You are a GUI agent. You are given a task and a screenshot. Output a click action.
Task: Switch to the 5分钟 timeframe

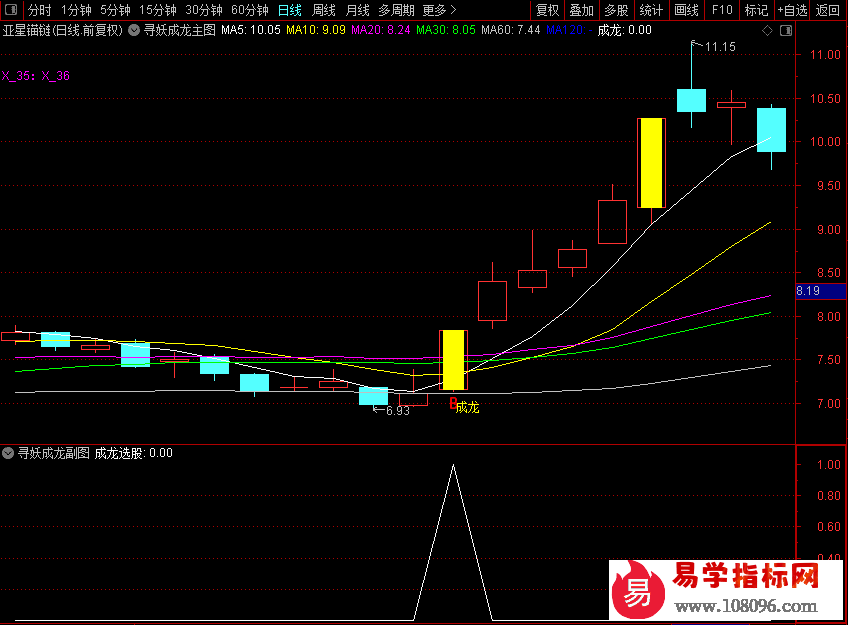[115, 10]
